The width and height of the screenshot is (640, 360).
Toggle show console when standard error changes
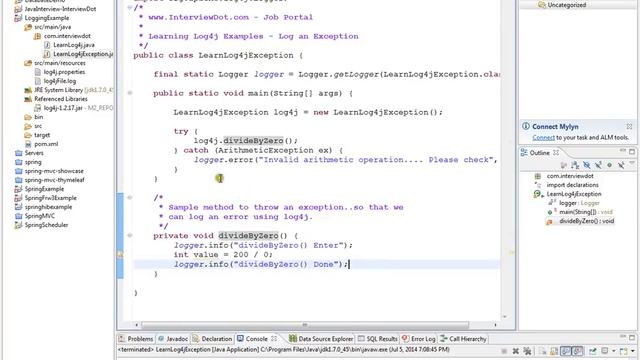pos(578,351)
